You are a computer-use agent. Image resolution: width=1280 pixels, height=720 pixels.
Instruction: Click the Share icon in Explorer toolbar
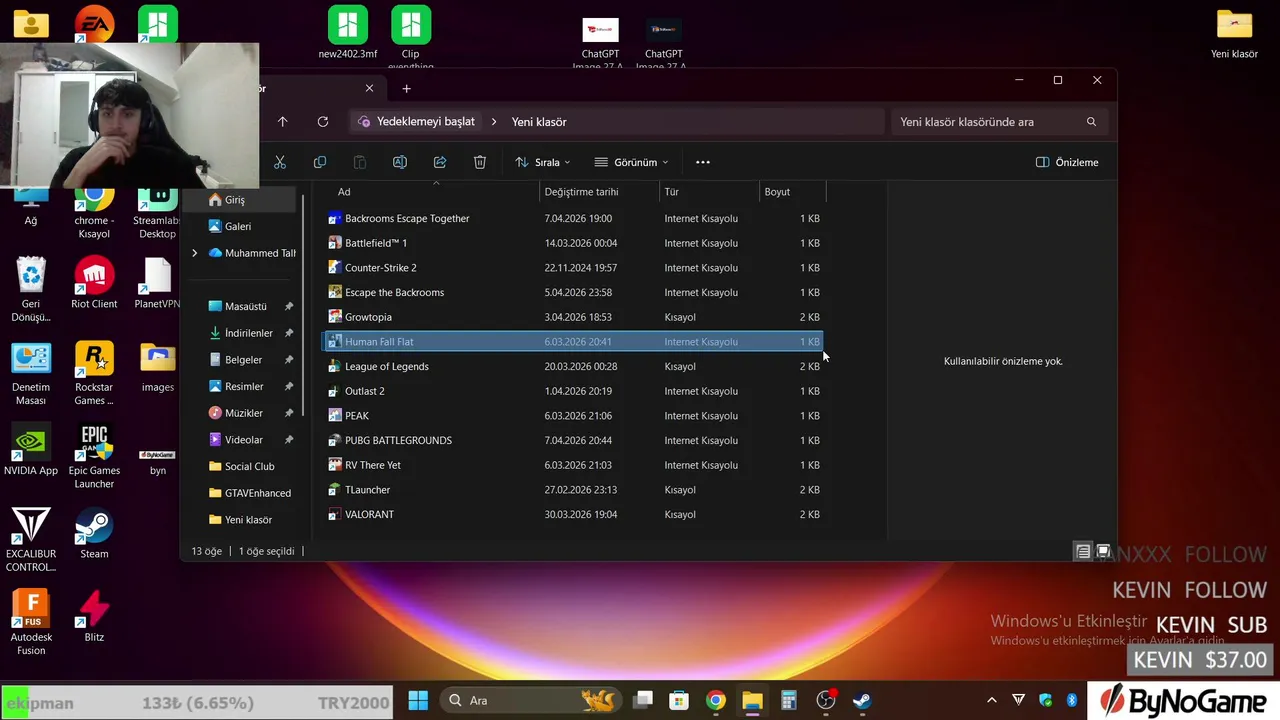coord(440,162)
